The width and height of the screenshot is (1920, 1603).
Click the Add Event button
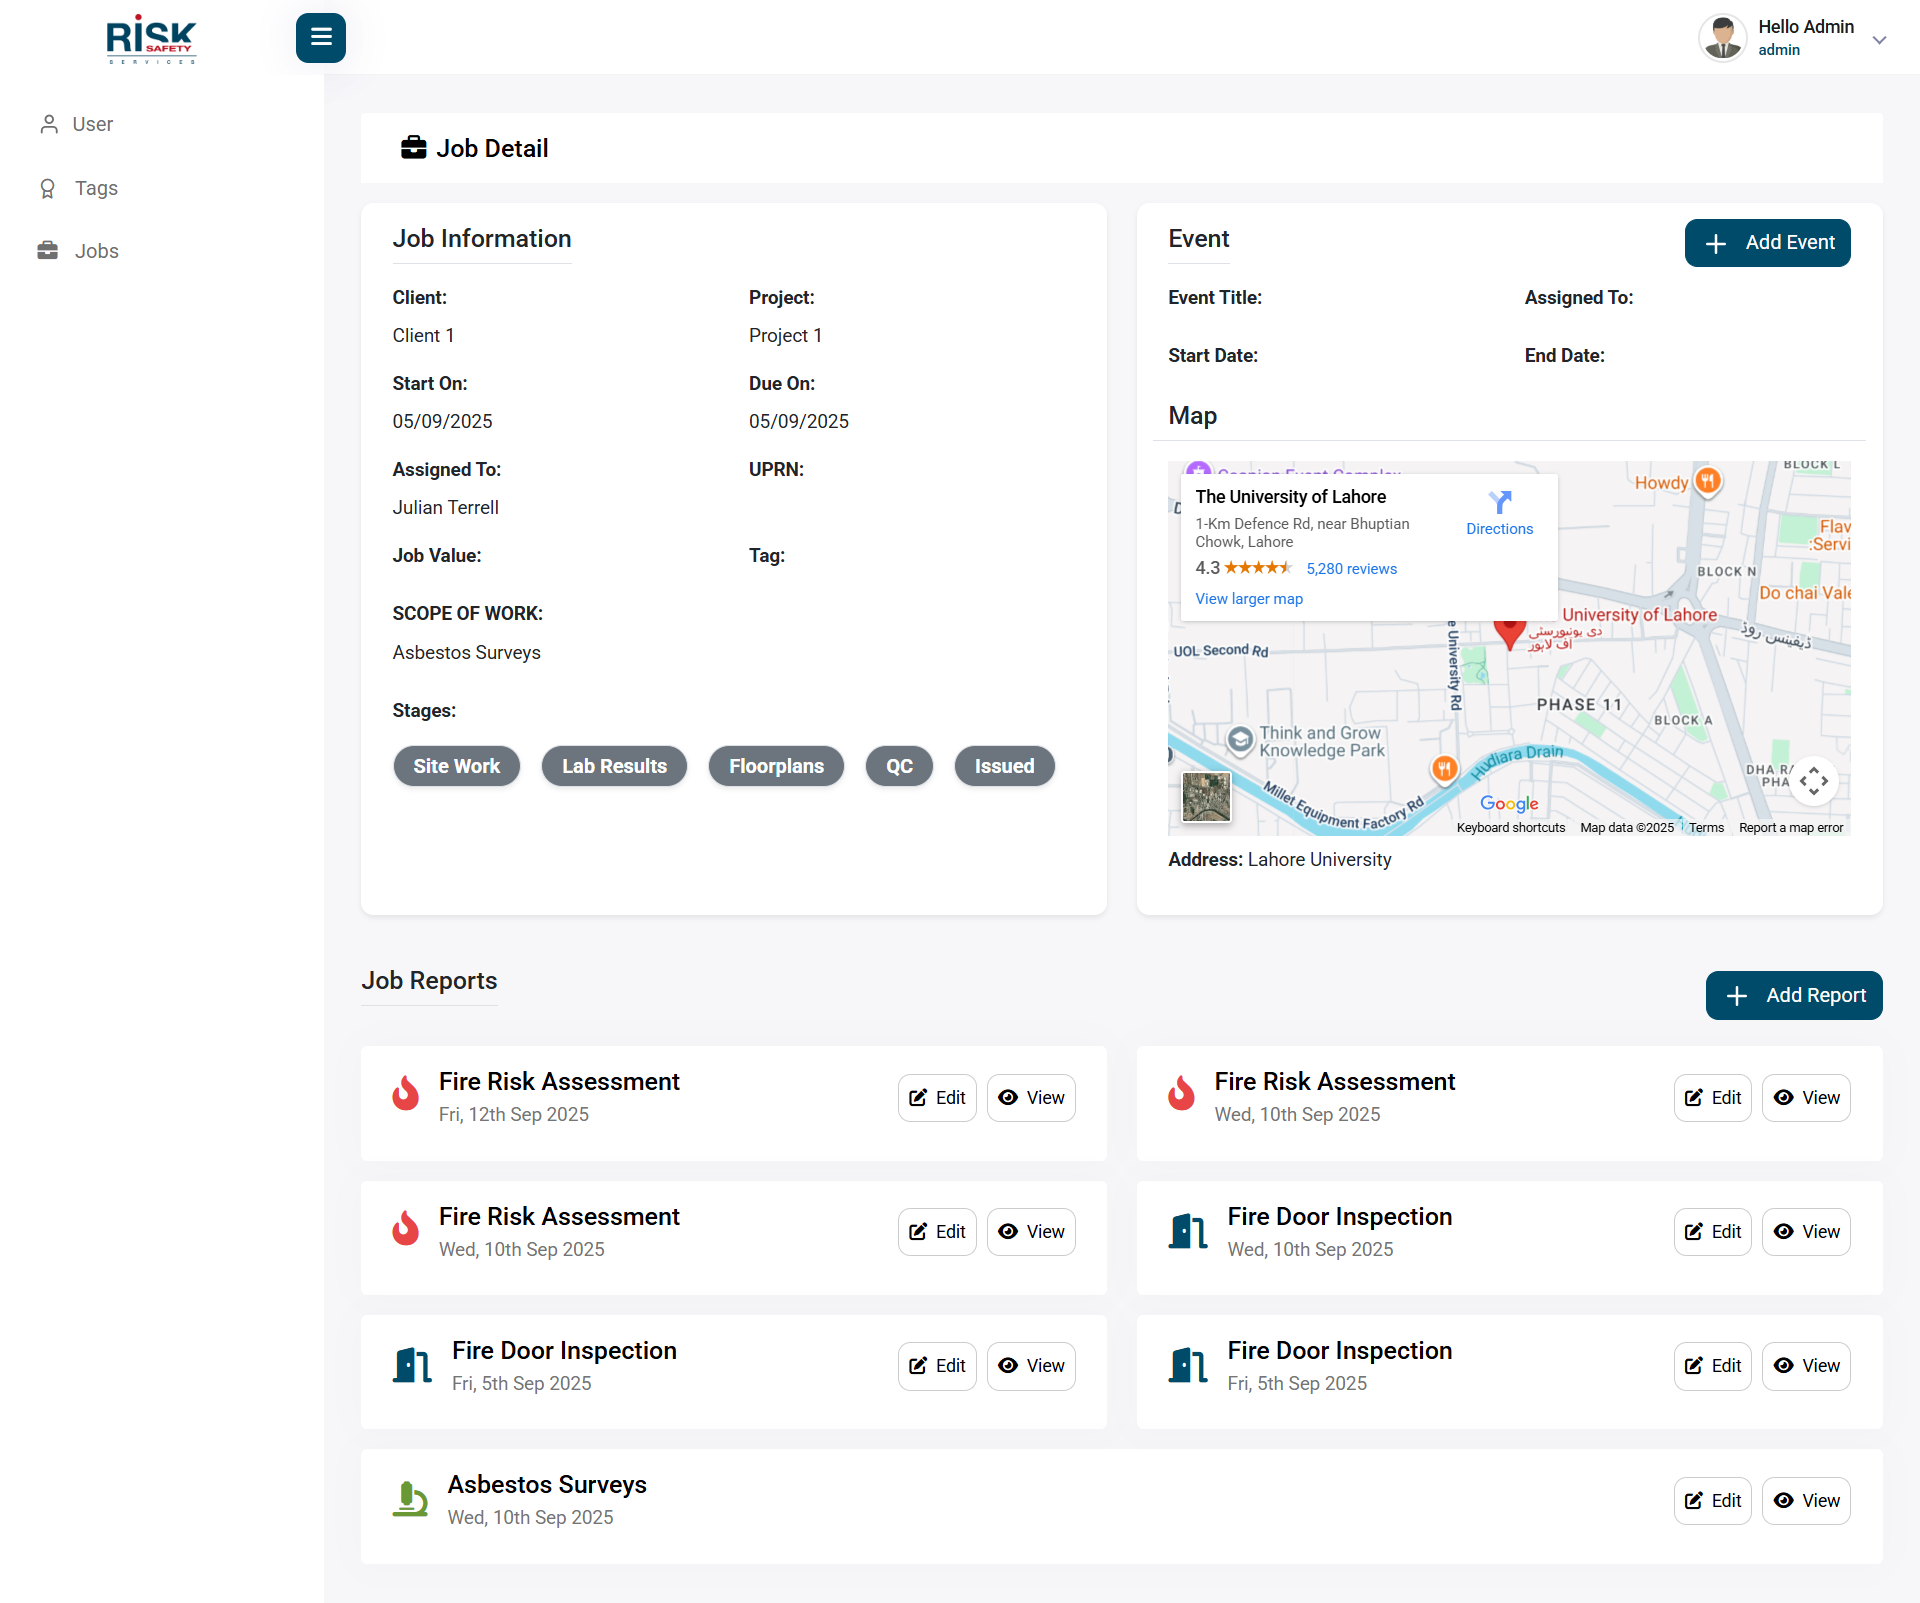[x=1767, y=243]
